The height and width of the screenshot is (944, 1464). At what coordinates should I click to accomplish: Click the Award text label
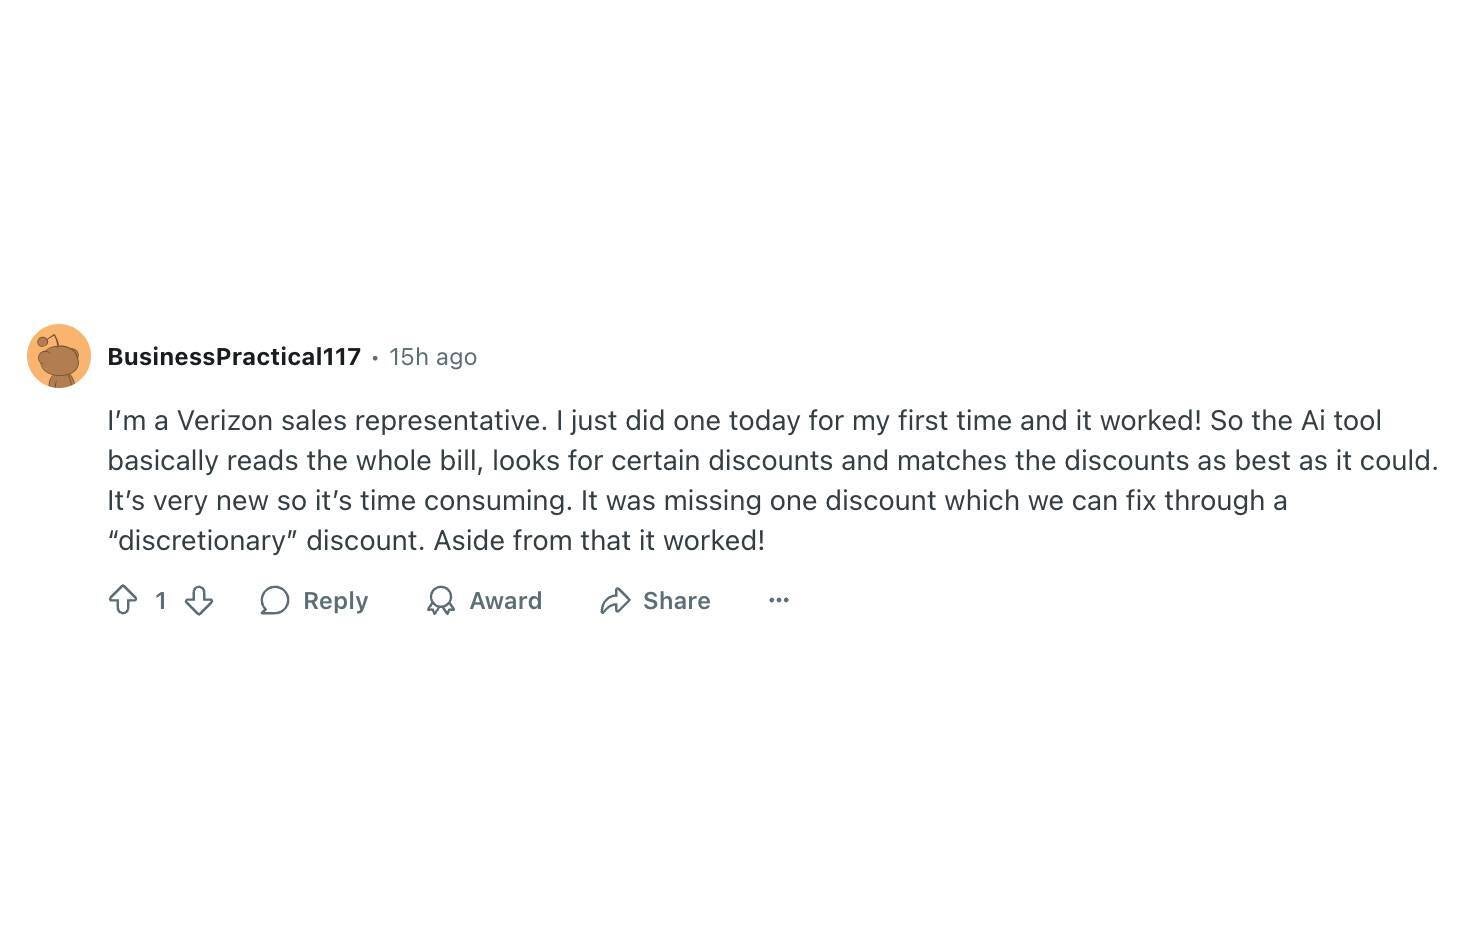(x=506, y=600)
